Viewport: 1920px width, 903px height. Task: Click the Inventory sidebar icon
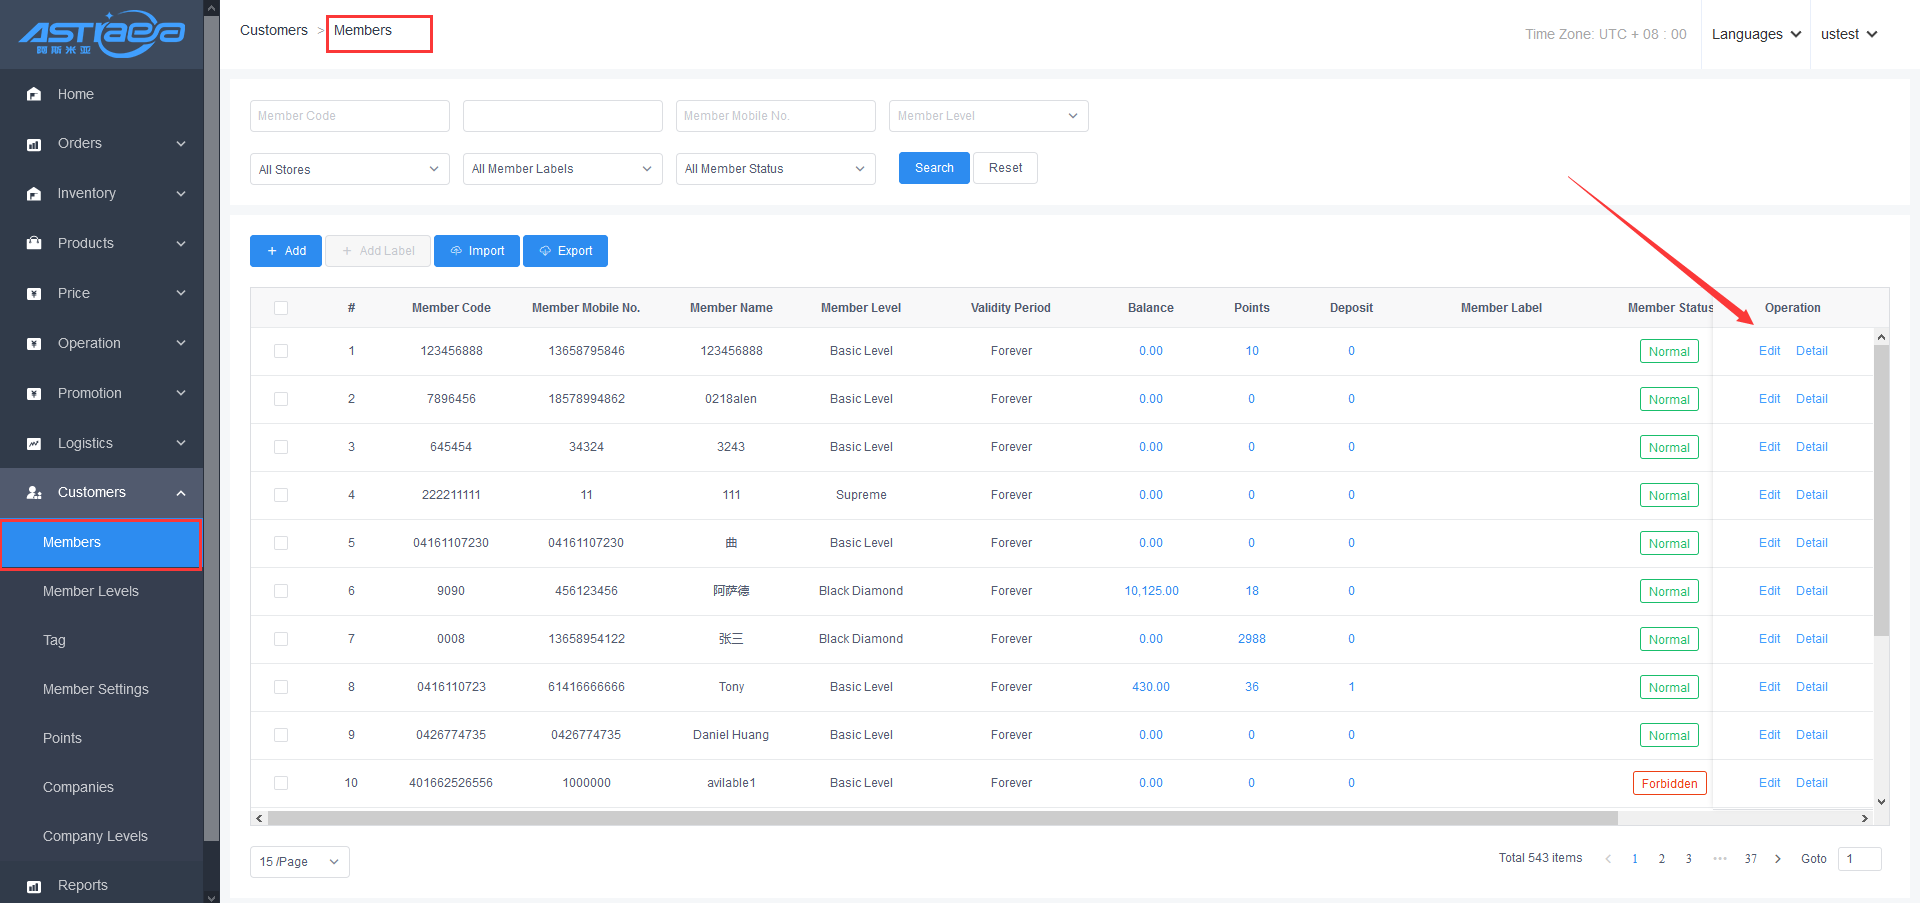[34, 194]
